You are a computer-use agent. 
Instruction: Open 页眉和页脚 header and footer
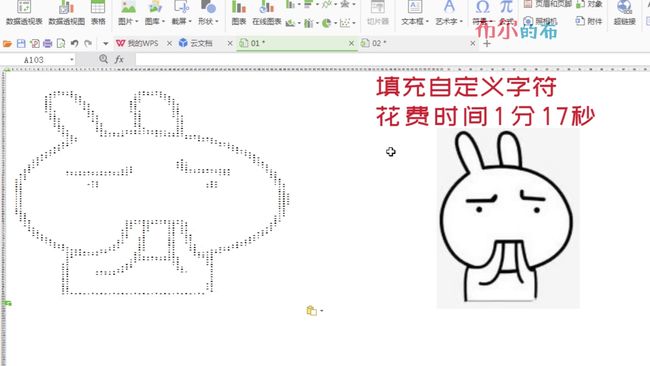pos(548,4)
